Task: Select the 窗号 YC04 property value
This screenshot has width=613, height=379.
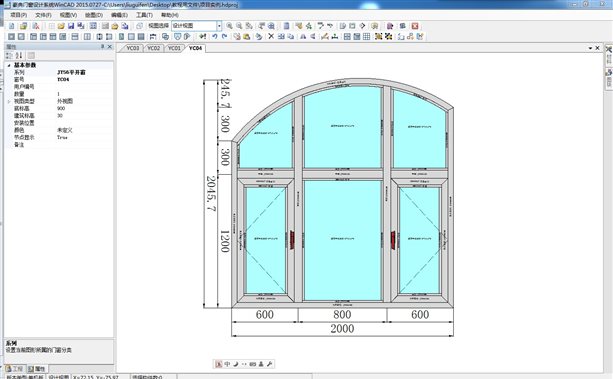Action: (63, 79)
